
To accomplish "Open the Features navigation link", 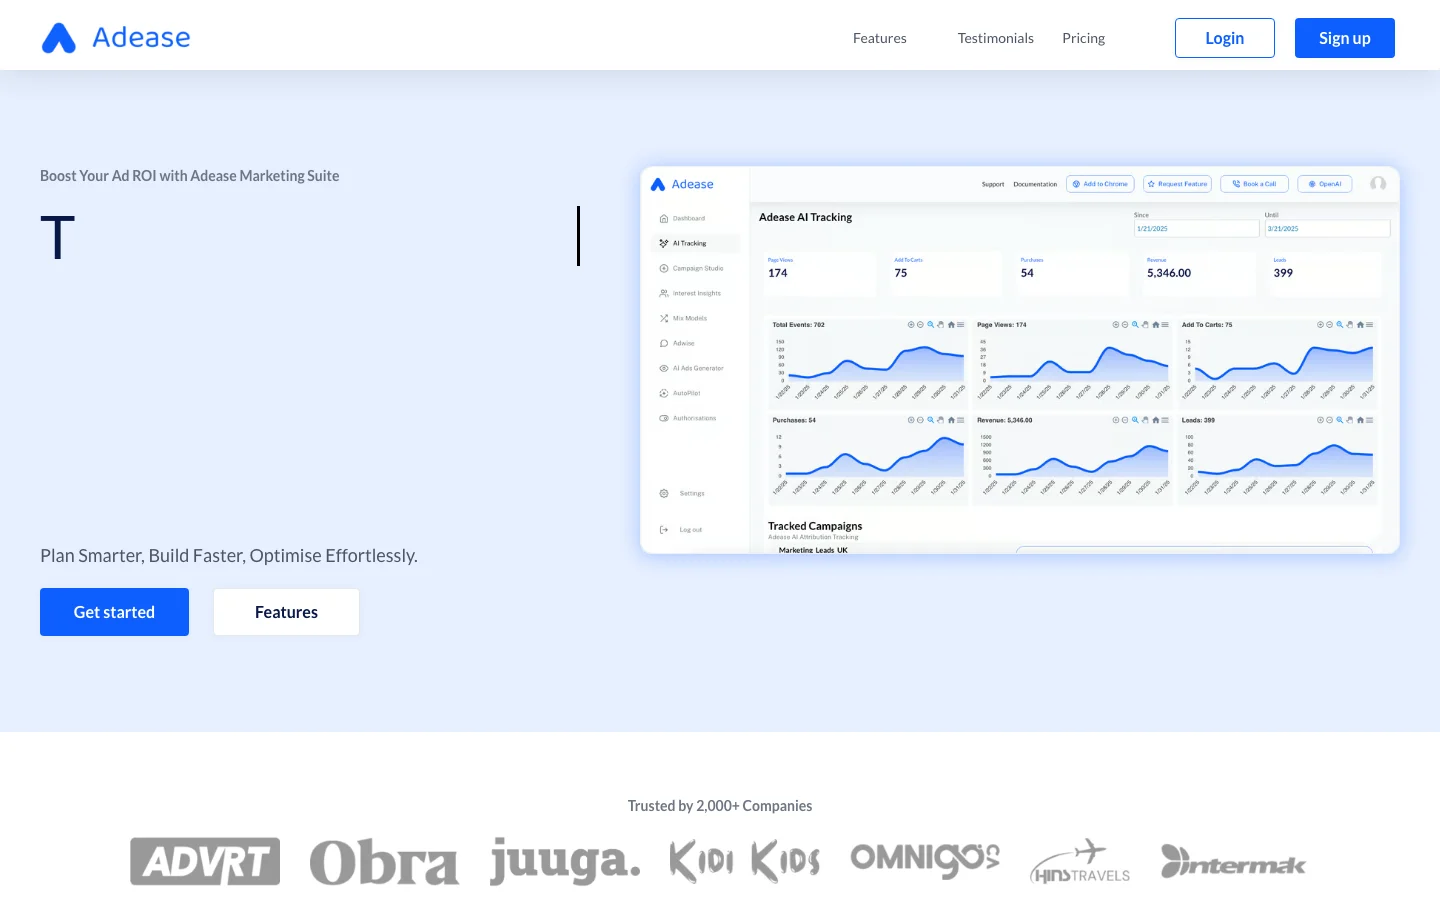I will [x=880, y=38].
